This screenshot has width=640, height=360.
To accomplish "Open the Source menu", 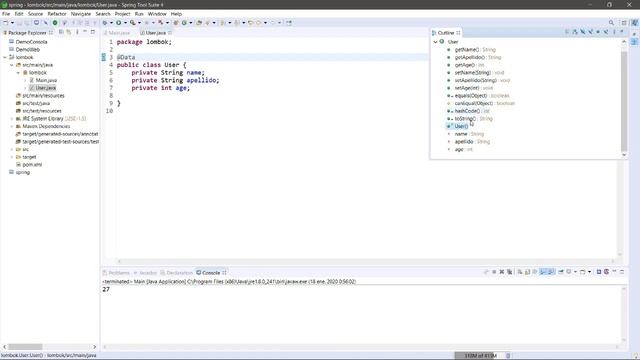I will click(35, 14).
